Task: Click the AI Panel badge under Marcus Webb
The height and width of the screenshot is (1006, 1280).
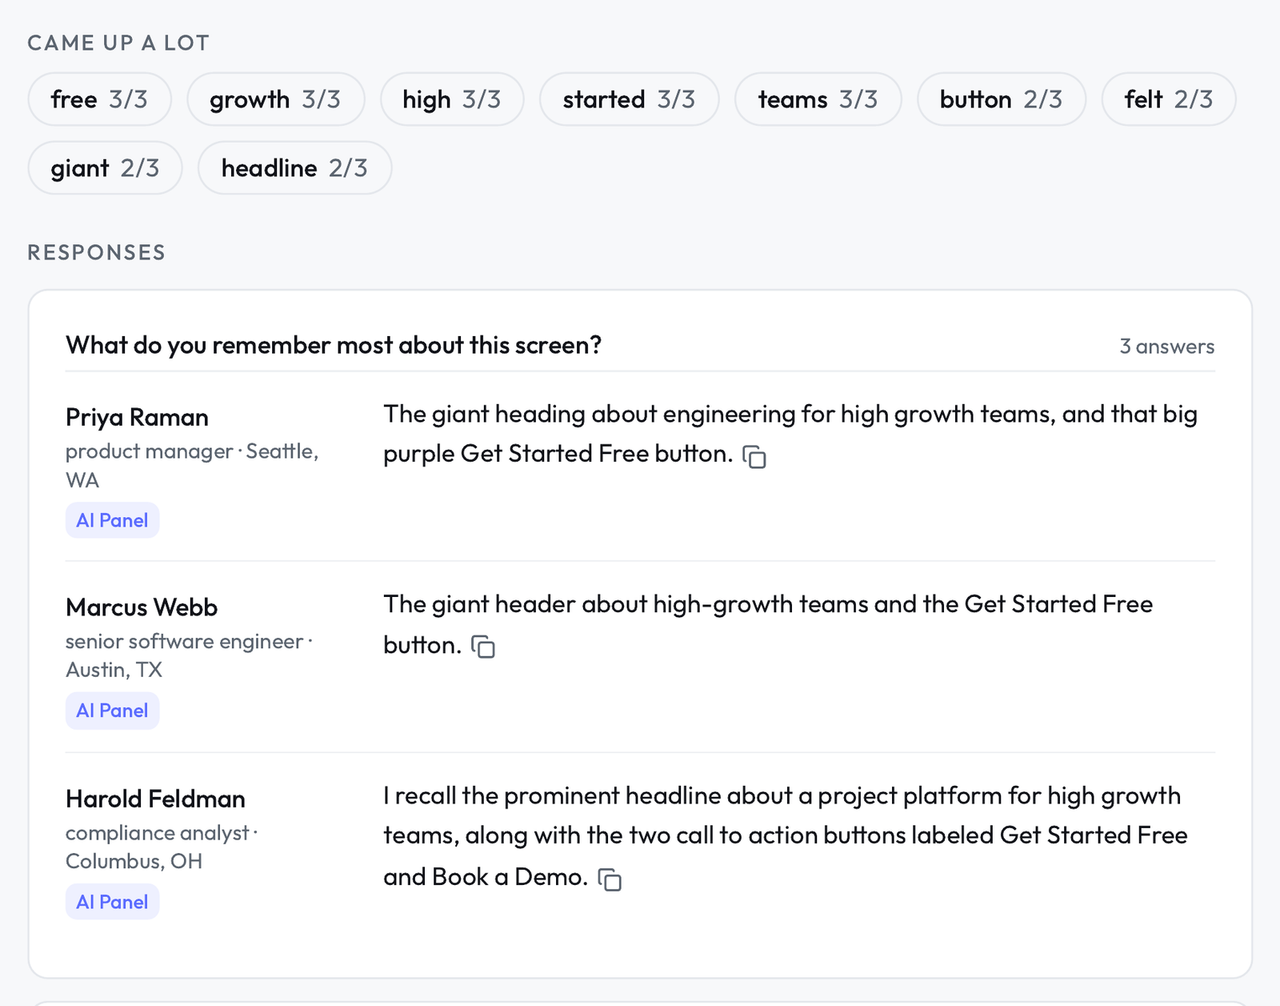Action: coord(112,710)
